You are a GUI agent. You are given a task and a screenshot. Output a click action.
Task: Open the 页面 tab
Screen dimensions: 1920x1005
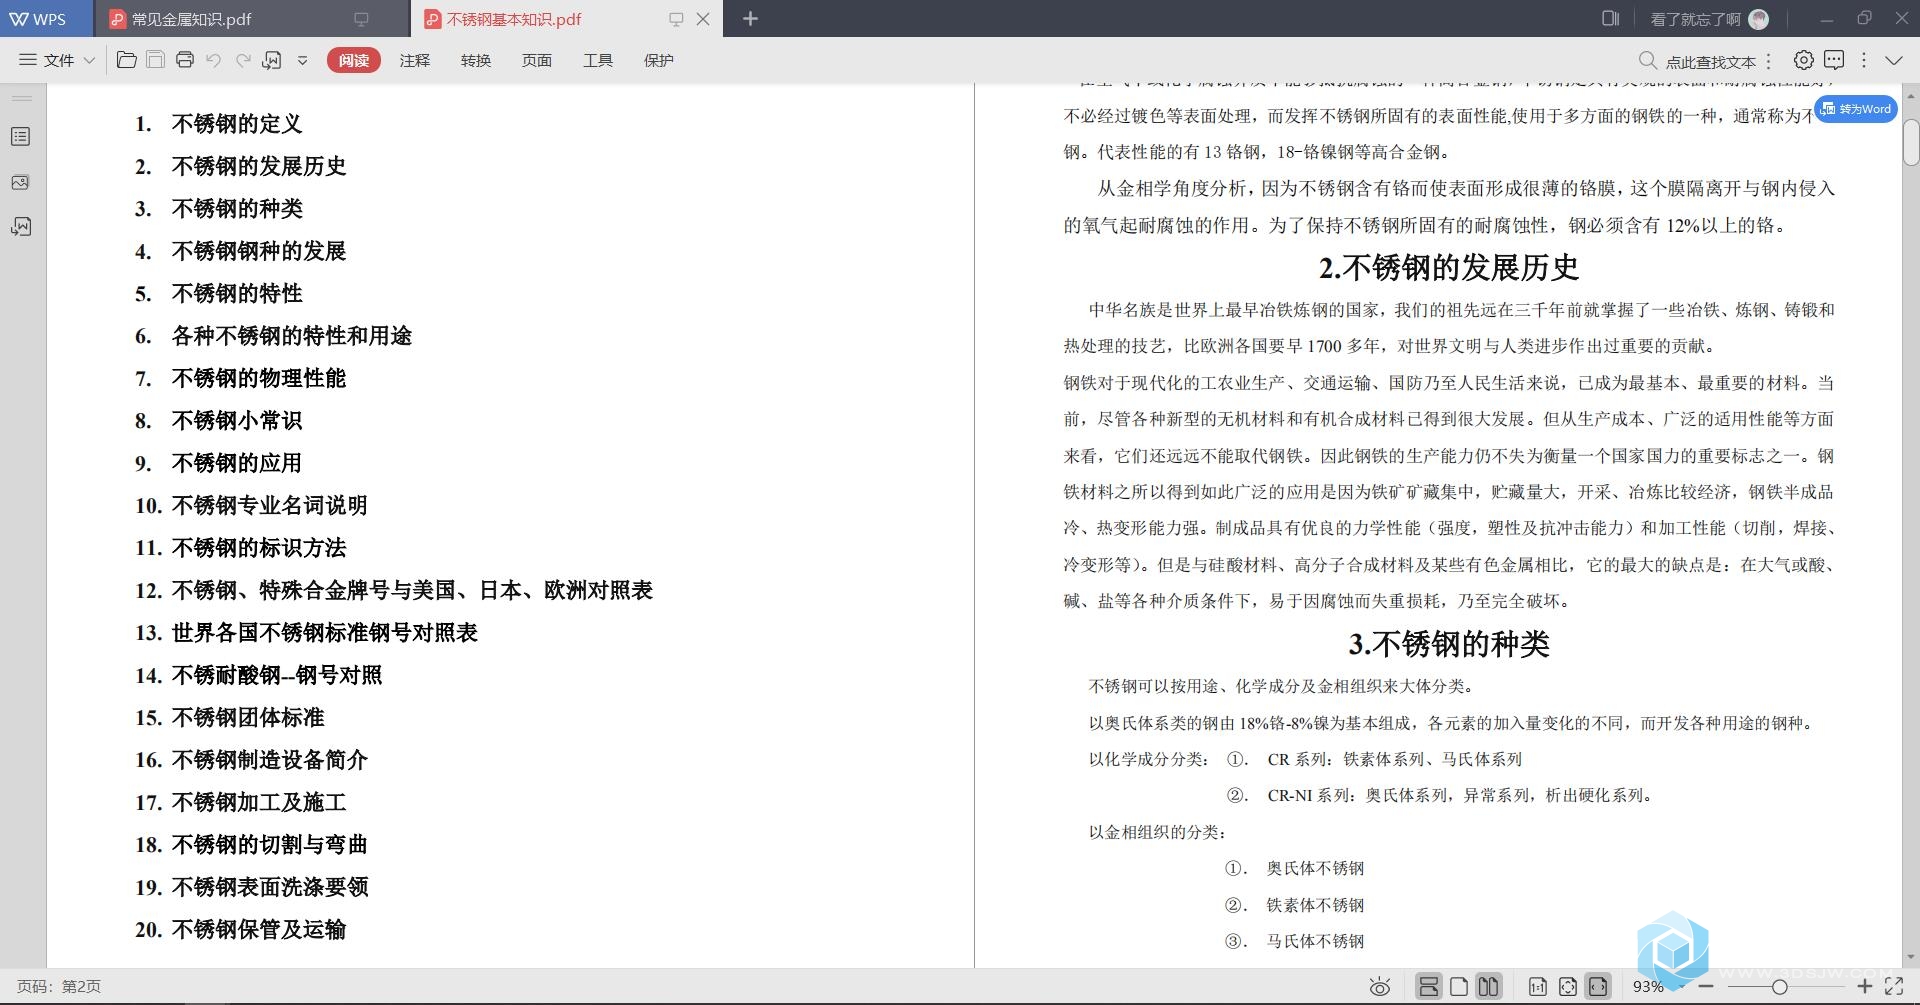(x=536, y=60)
